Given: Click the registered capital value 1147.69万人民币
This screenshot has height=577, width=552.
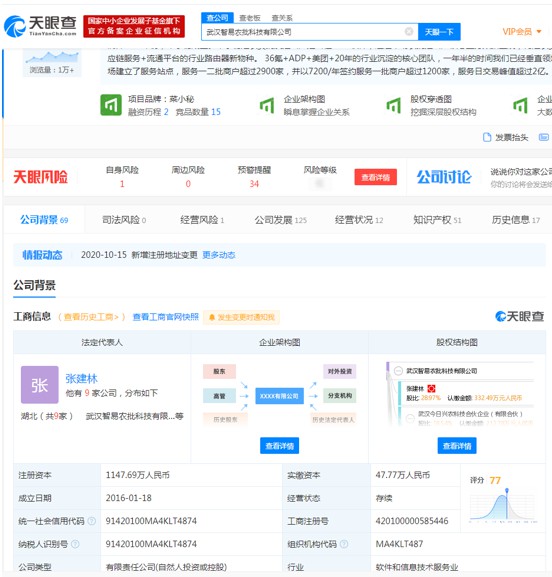Looking at the screenshot, I should 138,475.
